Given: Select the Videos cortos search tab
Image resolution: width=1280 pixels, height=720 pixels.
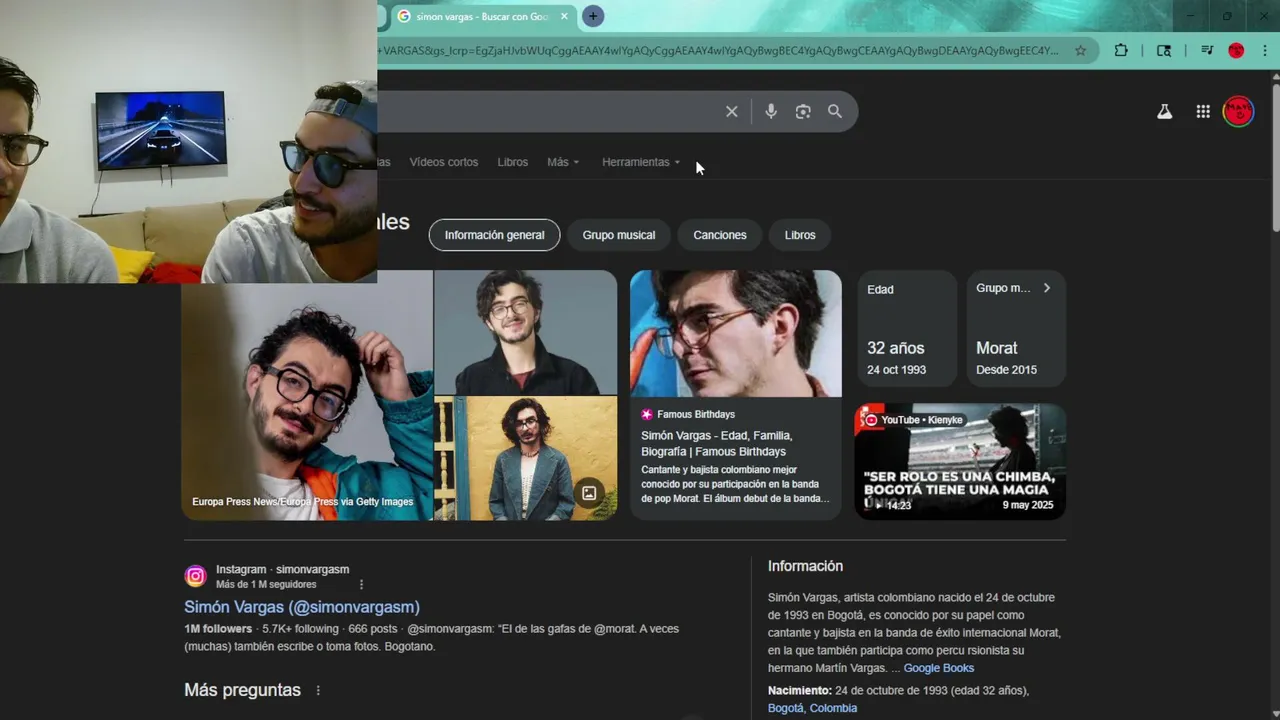Looking at the screenshot, I should 444,162.
